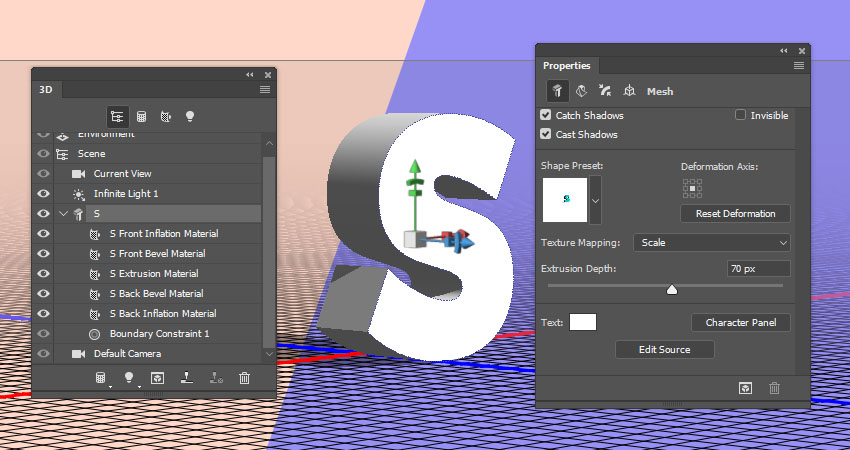Open the Deform properties icon

click(579, 91)
